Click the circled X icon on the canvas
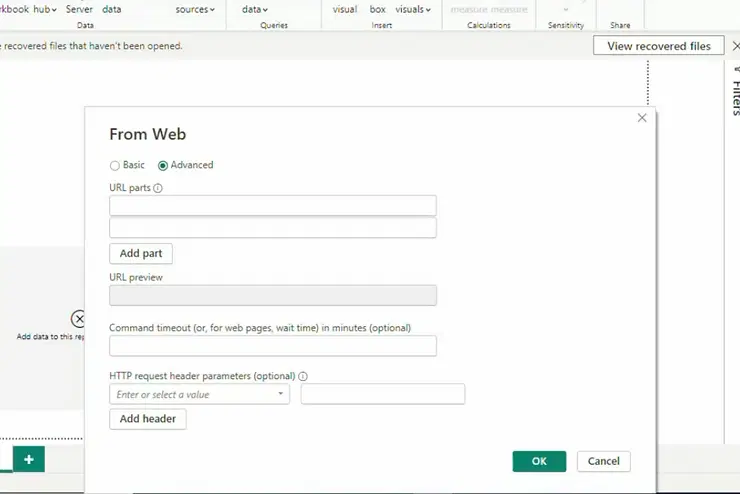The height and width of the screenshot is (494, 740). 79,319
